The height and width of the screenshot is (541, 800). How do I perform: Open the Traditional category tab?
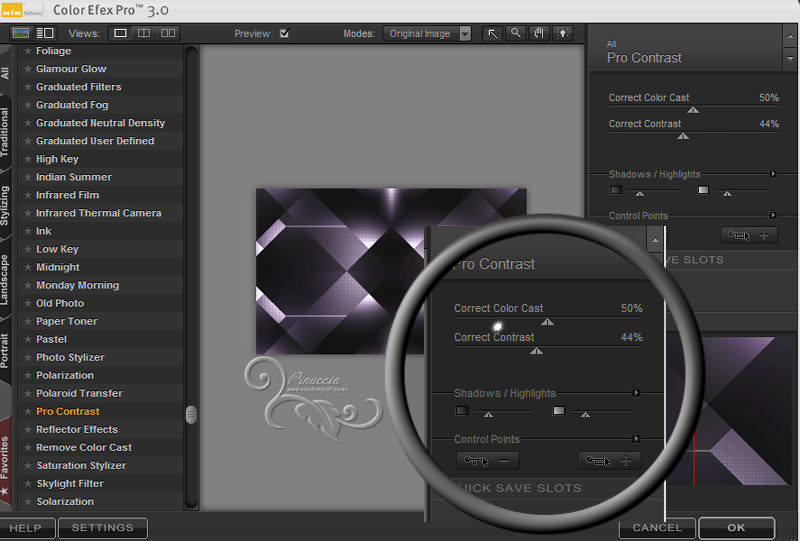[x=5, y=132]
